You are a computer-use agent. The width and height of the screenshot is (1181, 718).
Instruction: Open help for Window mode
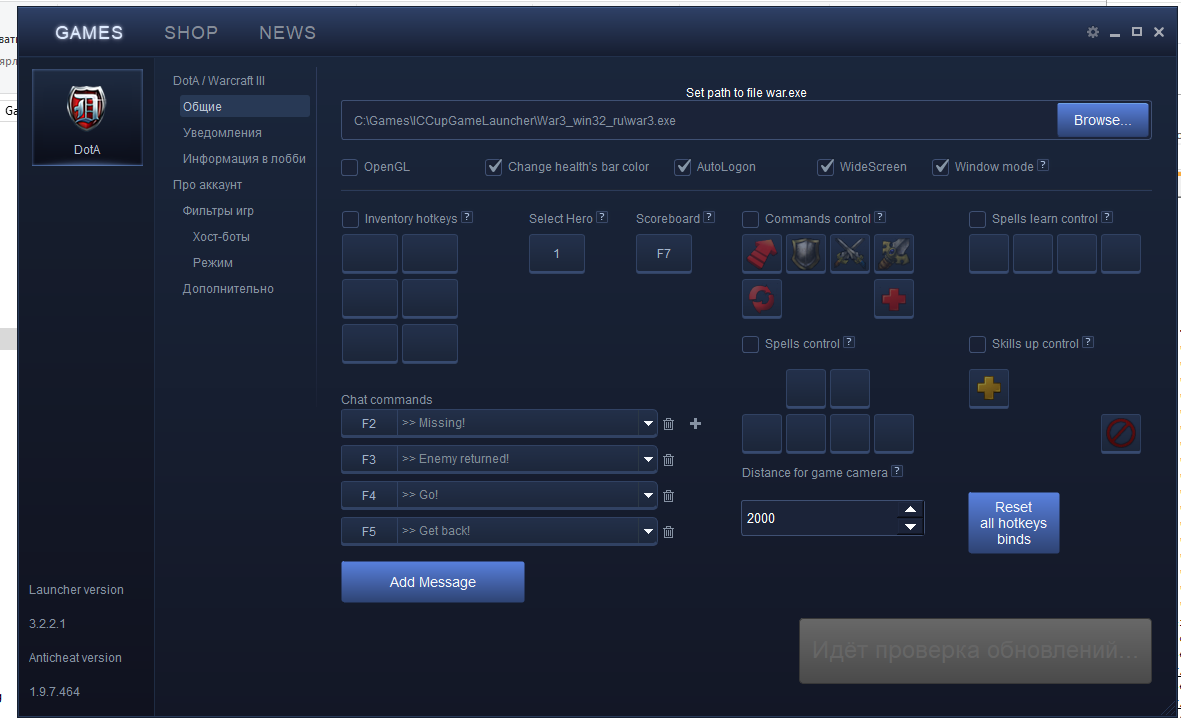pyautogui.click(x=1043, y=165)
